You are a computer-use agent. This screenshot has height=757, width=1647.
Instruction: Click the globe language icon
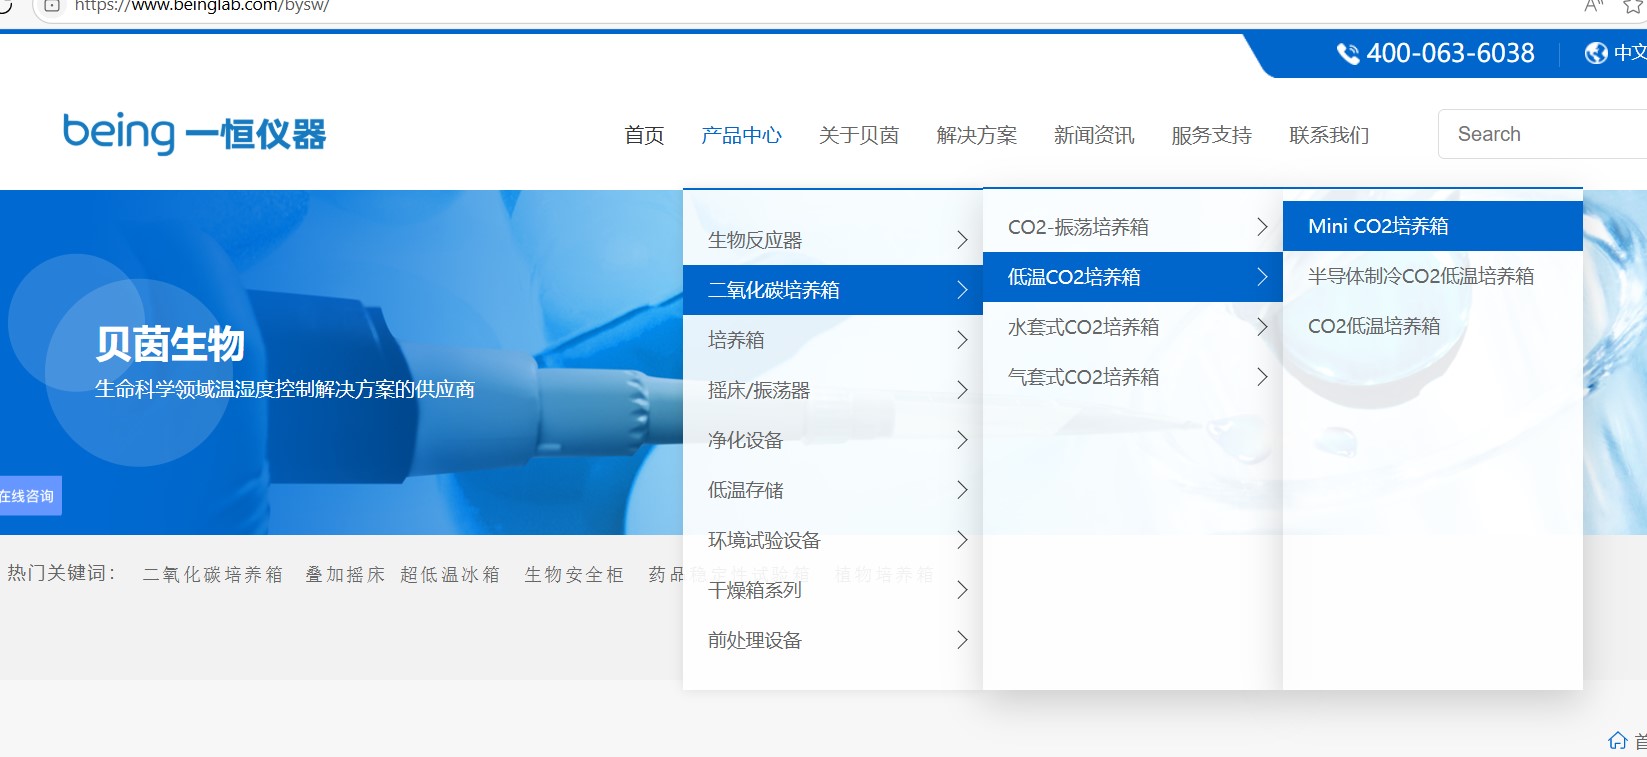pyautogui.click(x=1596, y=53)
